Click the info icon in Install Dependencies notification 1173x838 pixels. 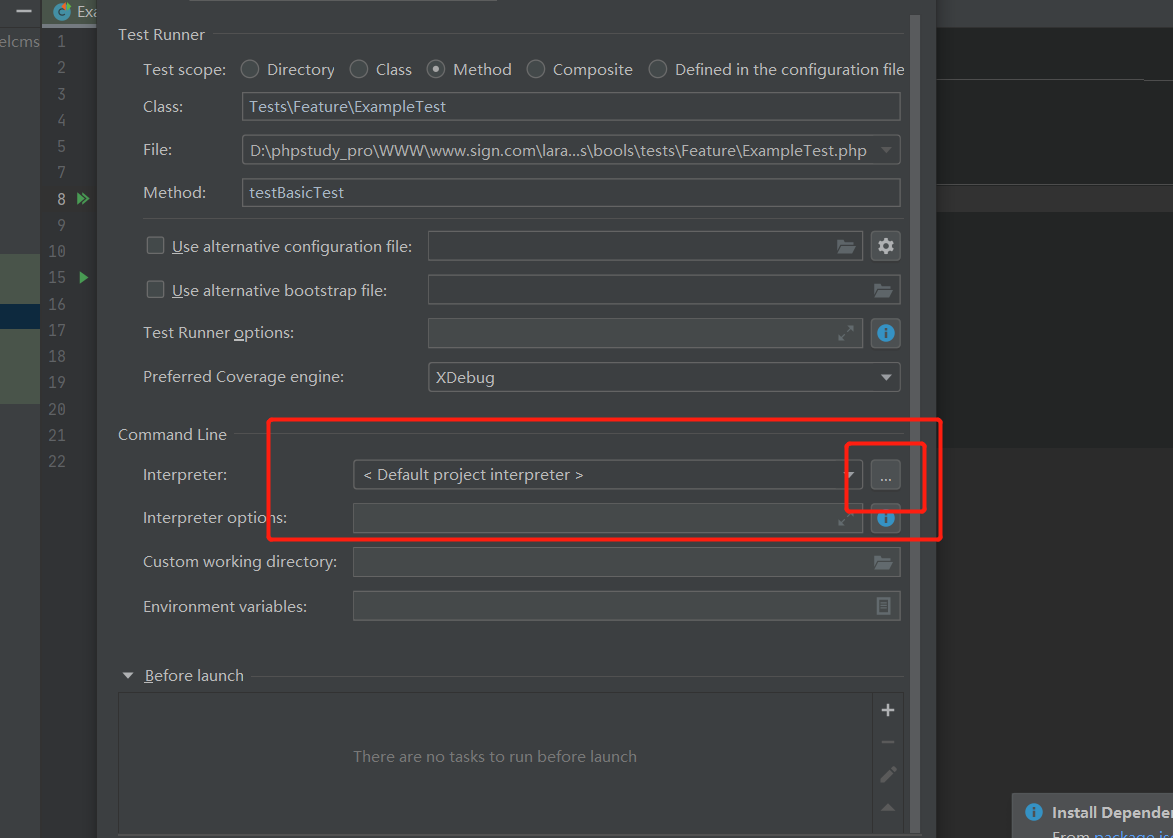[x=1034, y=812]
